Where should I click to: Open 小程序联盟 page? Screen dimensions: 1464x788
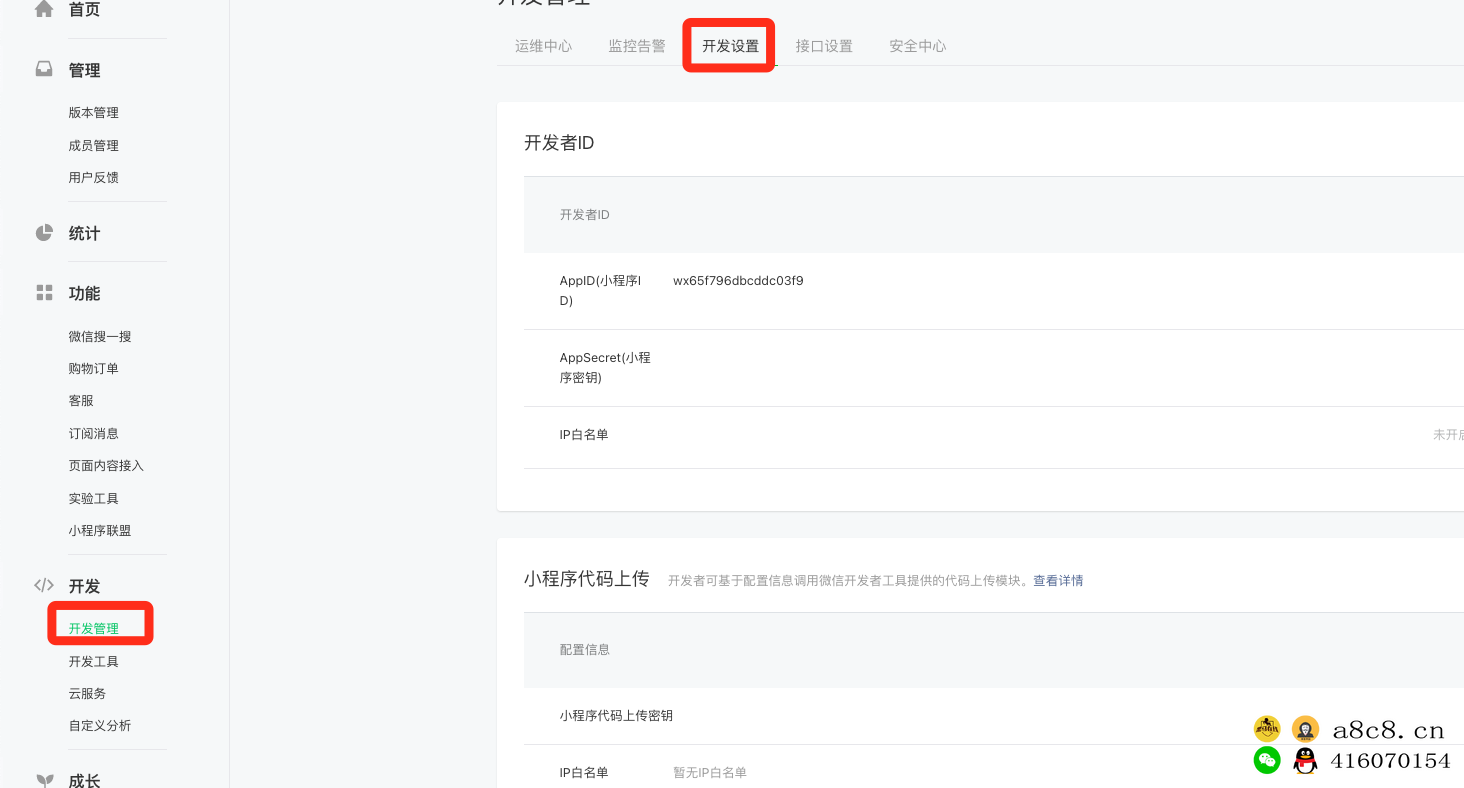[100, 531]
